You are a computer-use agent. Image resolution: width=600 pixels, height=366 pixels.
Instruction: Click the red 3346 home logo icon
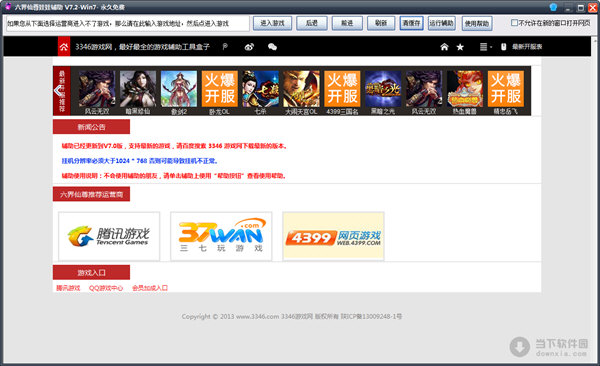coord(64,47)
